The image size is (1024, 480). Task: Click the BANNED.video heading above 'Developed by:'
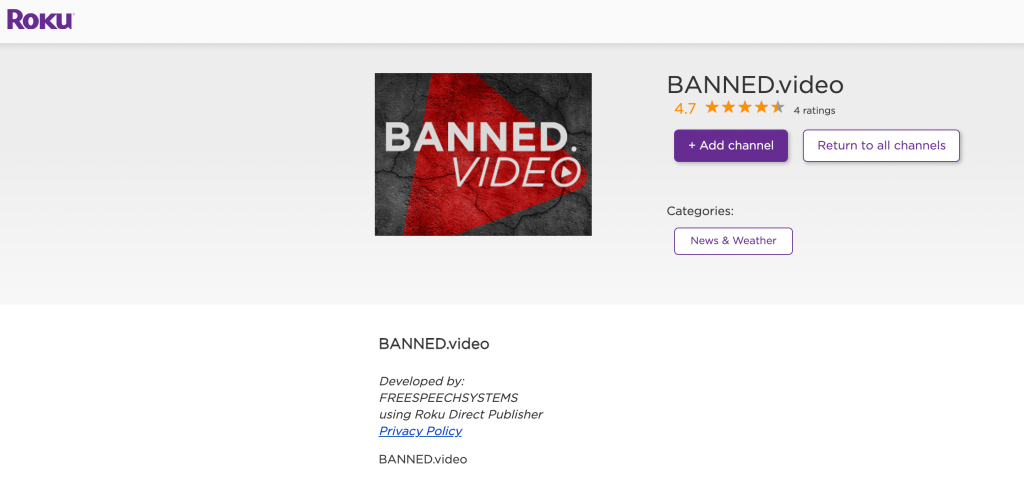[x=434, y=344]
